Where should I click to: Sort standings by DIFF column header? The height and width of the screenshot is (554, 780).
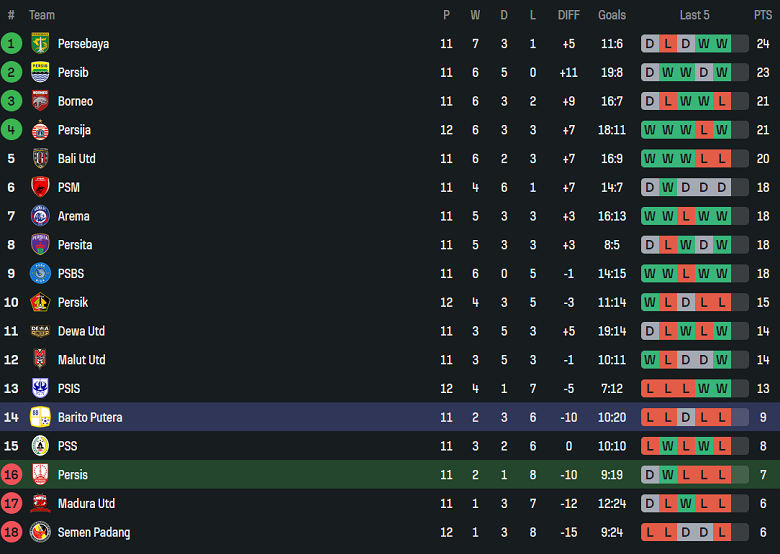tap(568, 15)
